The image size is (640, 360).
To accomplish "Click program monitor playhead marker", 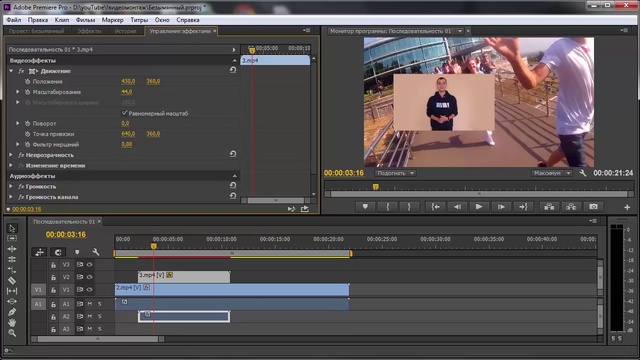I will pos(376,187).
